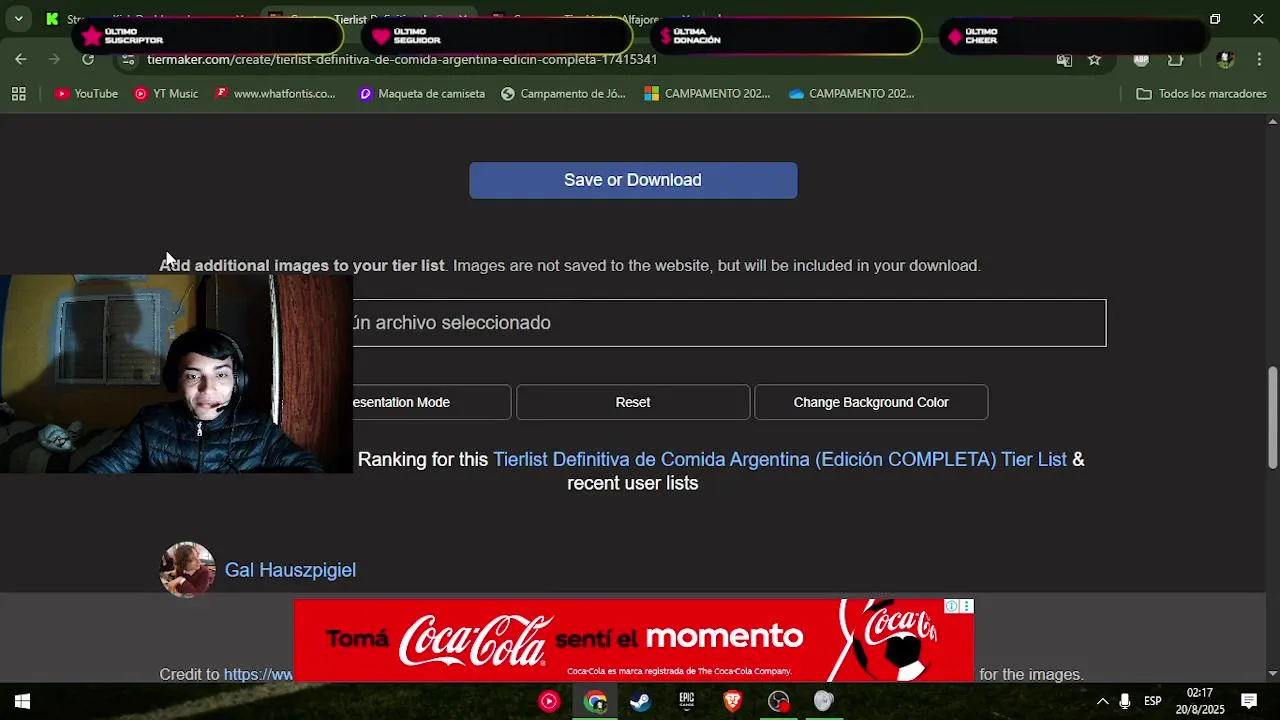Enable Presentation Mode
Viewport: 1280px width, 720px height.
tap(431, 402)
